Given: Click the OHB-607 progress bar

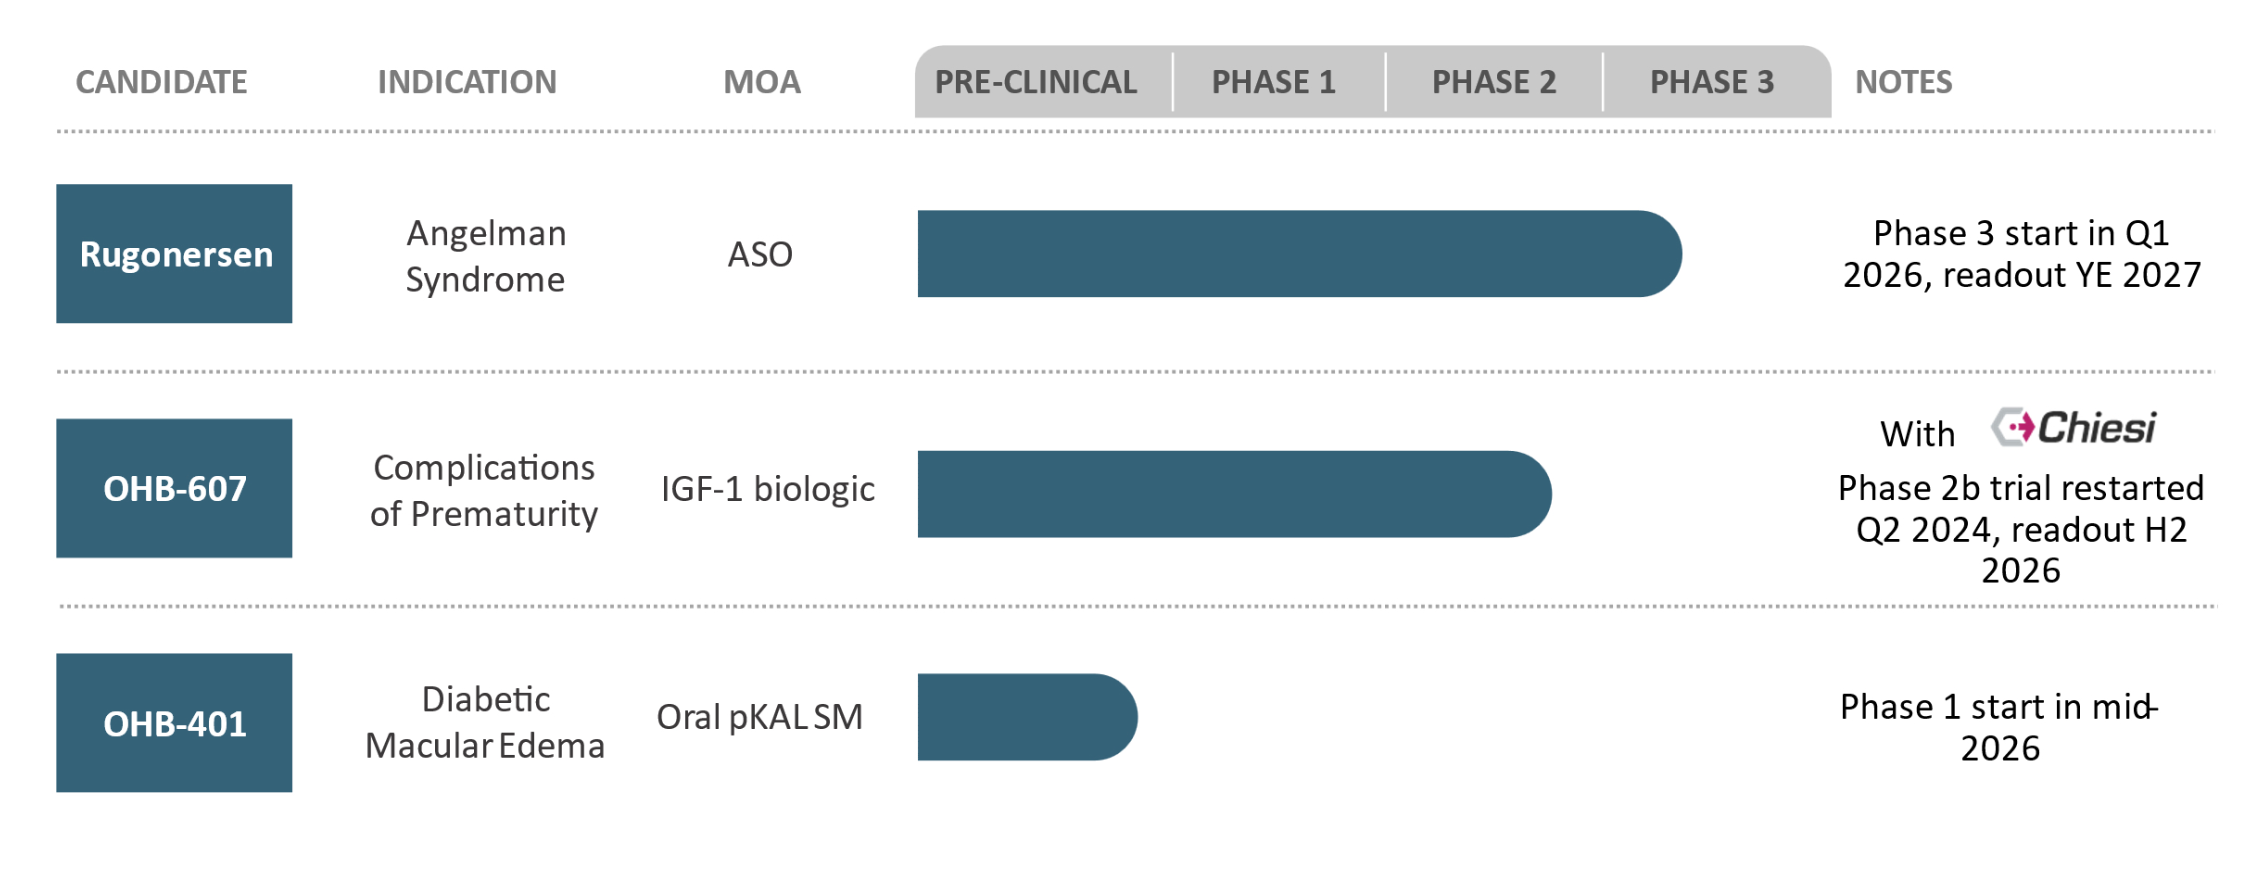Looking at the screenshot, I should coord(1234,494).
